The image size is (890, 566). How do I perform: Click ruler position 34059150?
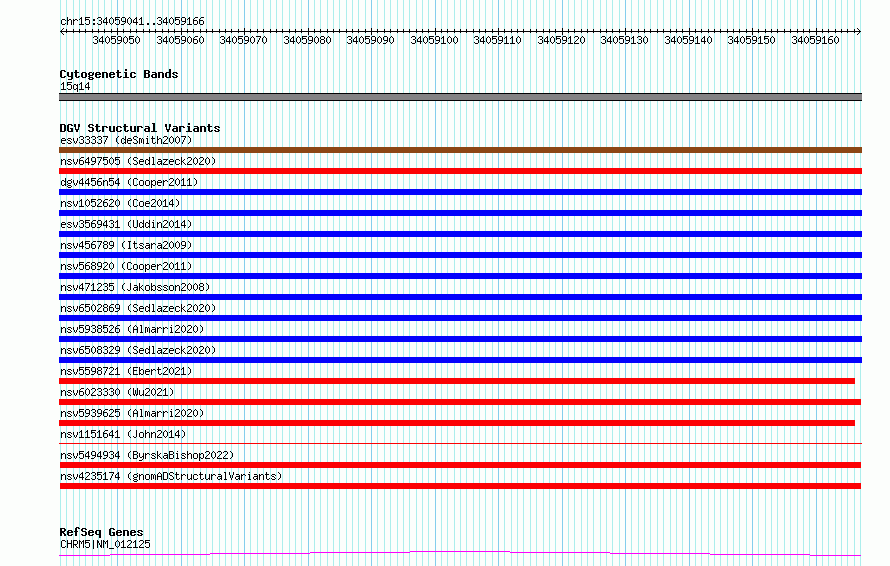point(752,40)
